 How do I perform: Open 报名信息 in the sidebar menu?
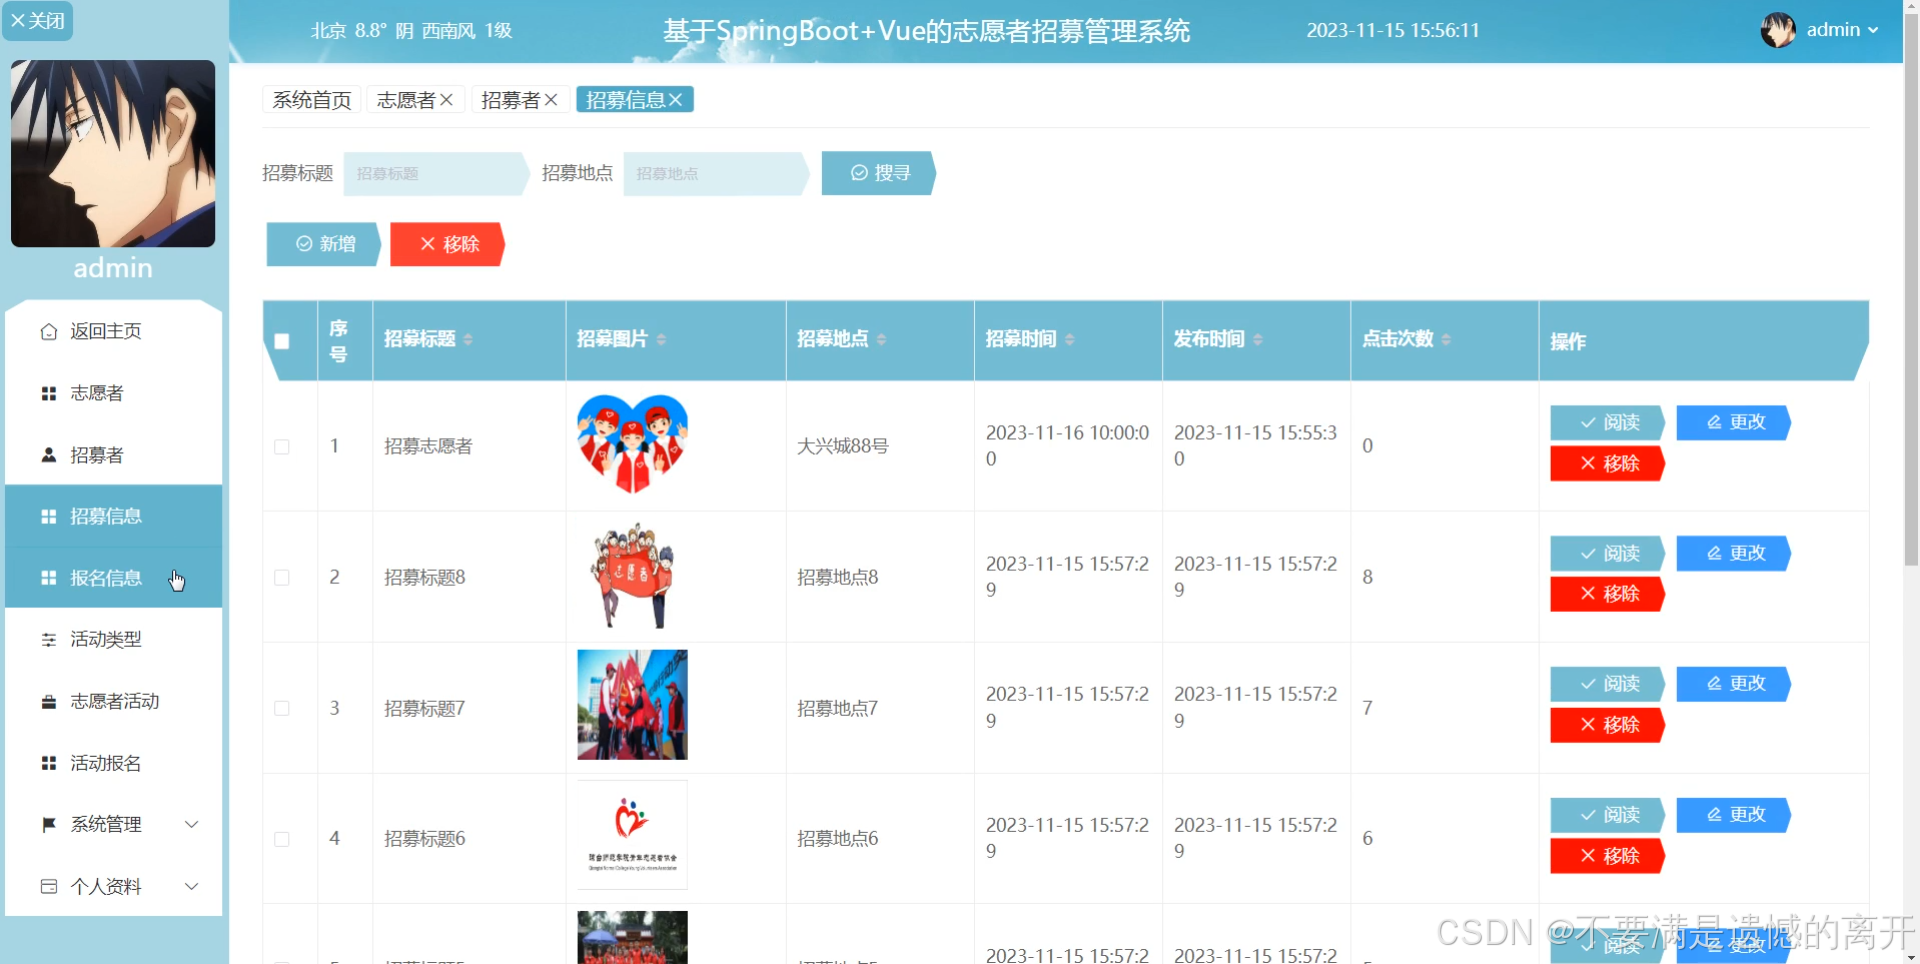(x=114, y=578)
